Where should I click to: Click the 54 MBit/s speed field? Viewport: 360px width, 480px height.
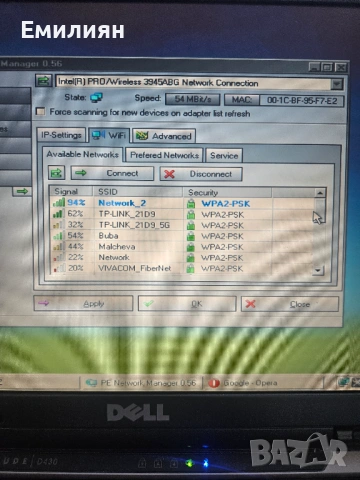coord(193,99)
